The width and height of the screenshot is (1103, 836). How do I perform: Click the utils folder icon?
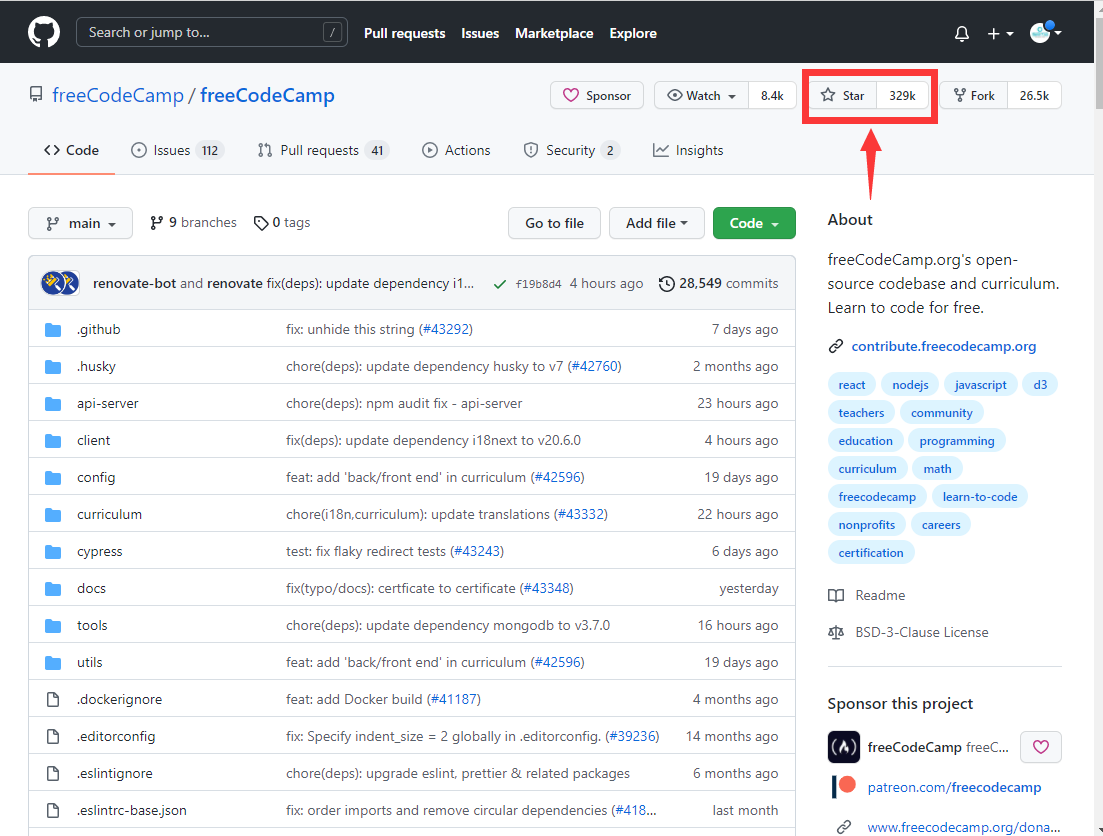coord(53,662)
